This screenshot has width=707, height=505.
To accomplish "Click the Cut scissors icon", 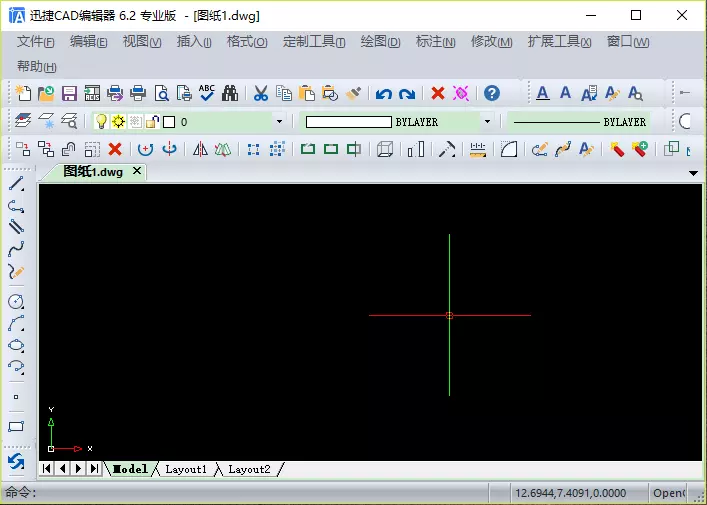I will click(x=260, y=93).
